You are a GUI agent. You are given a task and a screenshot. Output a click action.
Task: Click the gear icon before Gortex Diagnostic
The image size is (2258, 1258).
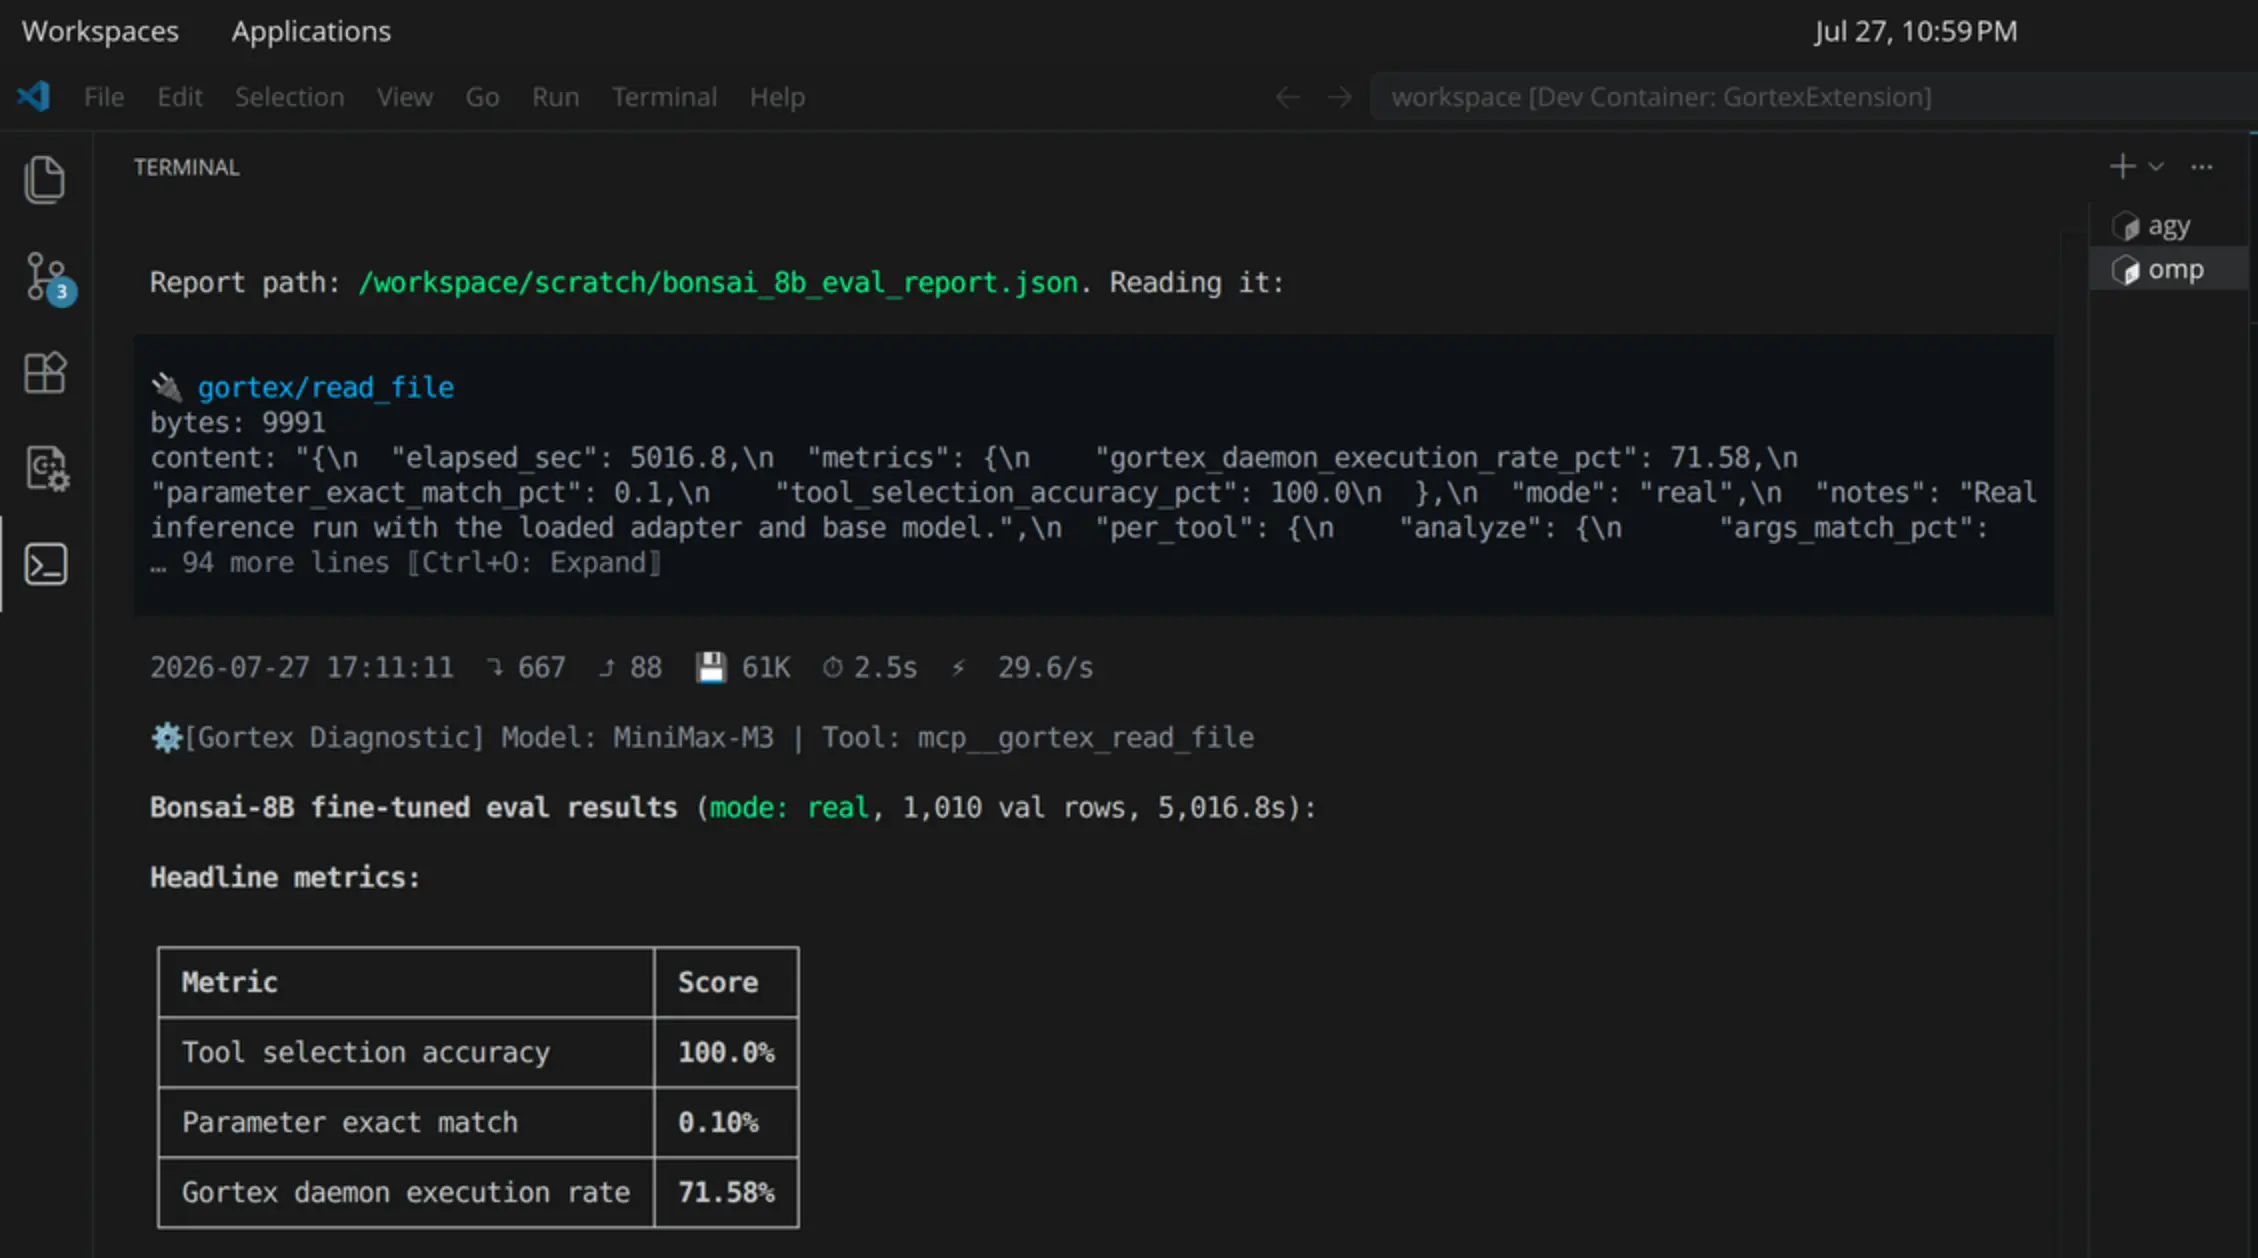point(166,737)
